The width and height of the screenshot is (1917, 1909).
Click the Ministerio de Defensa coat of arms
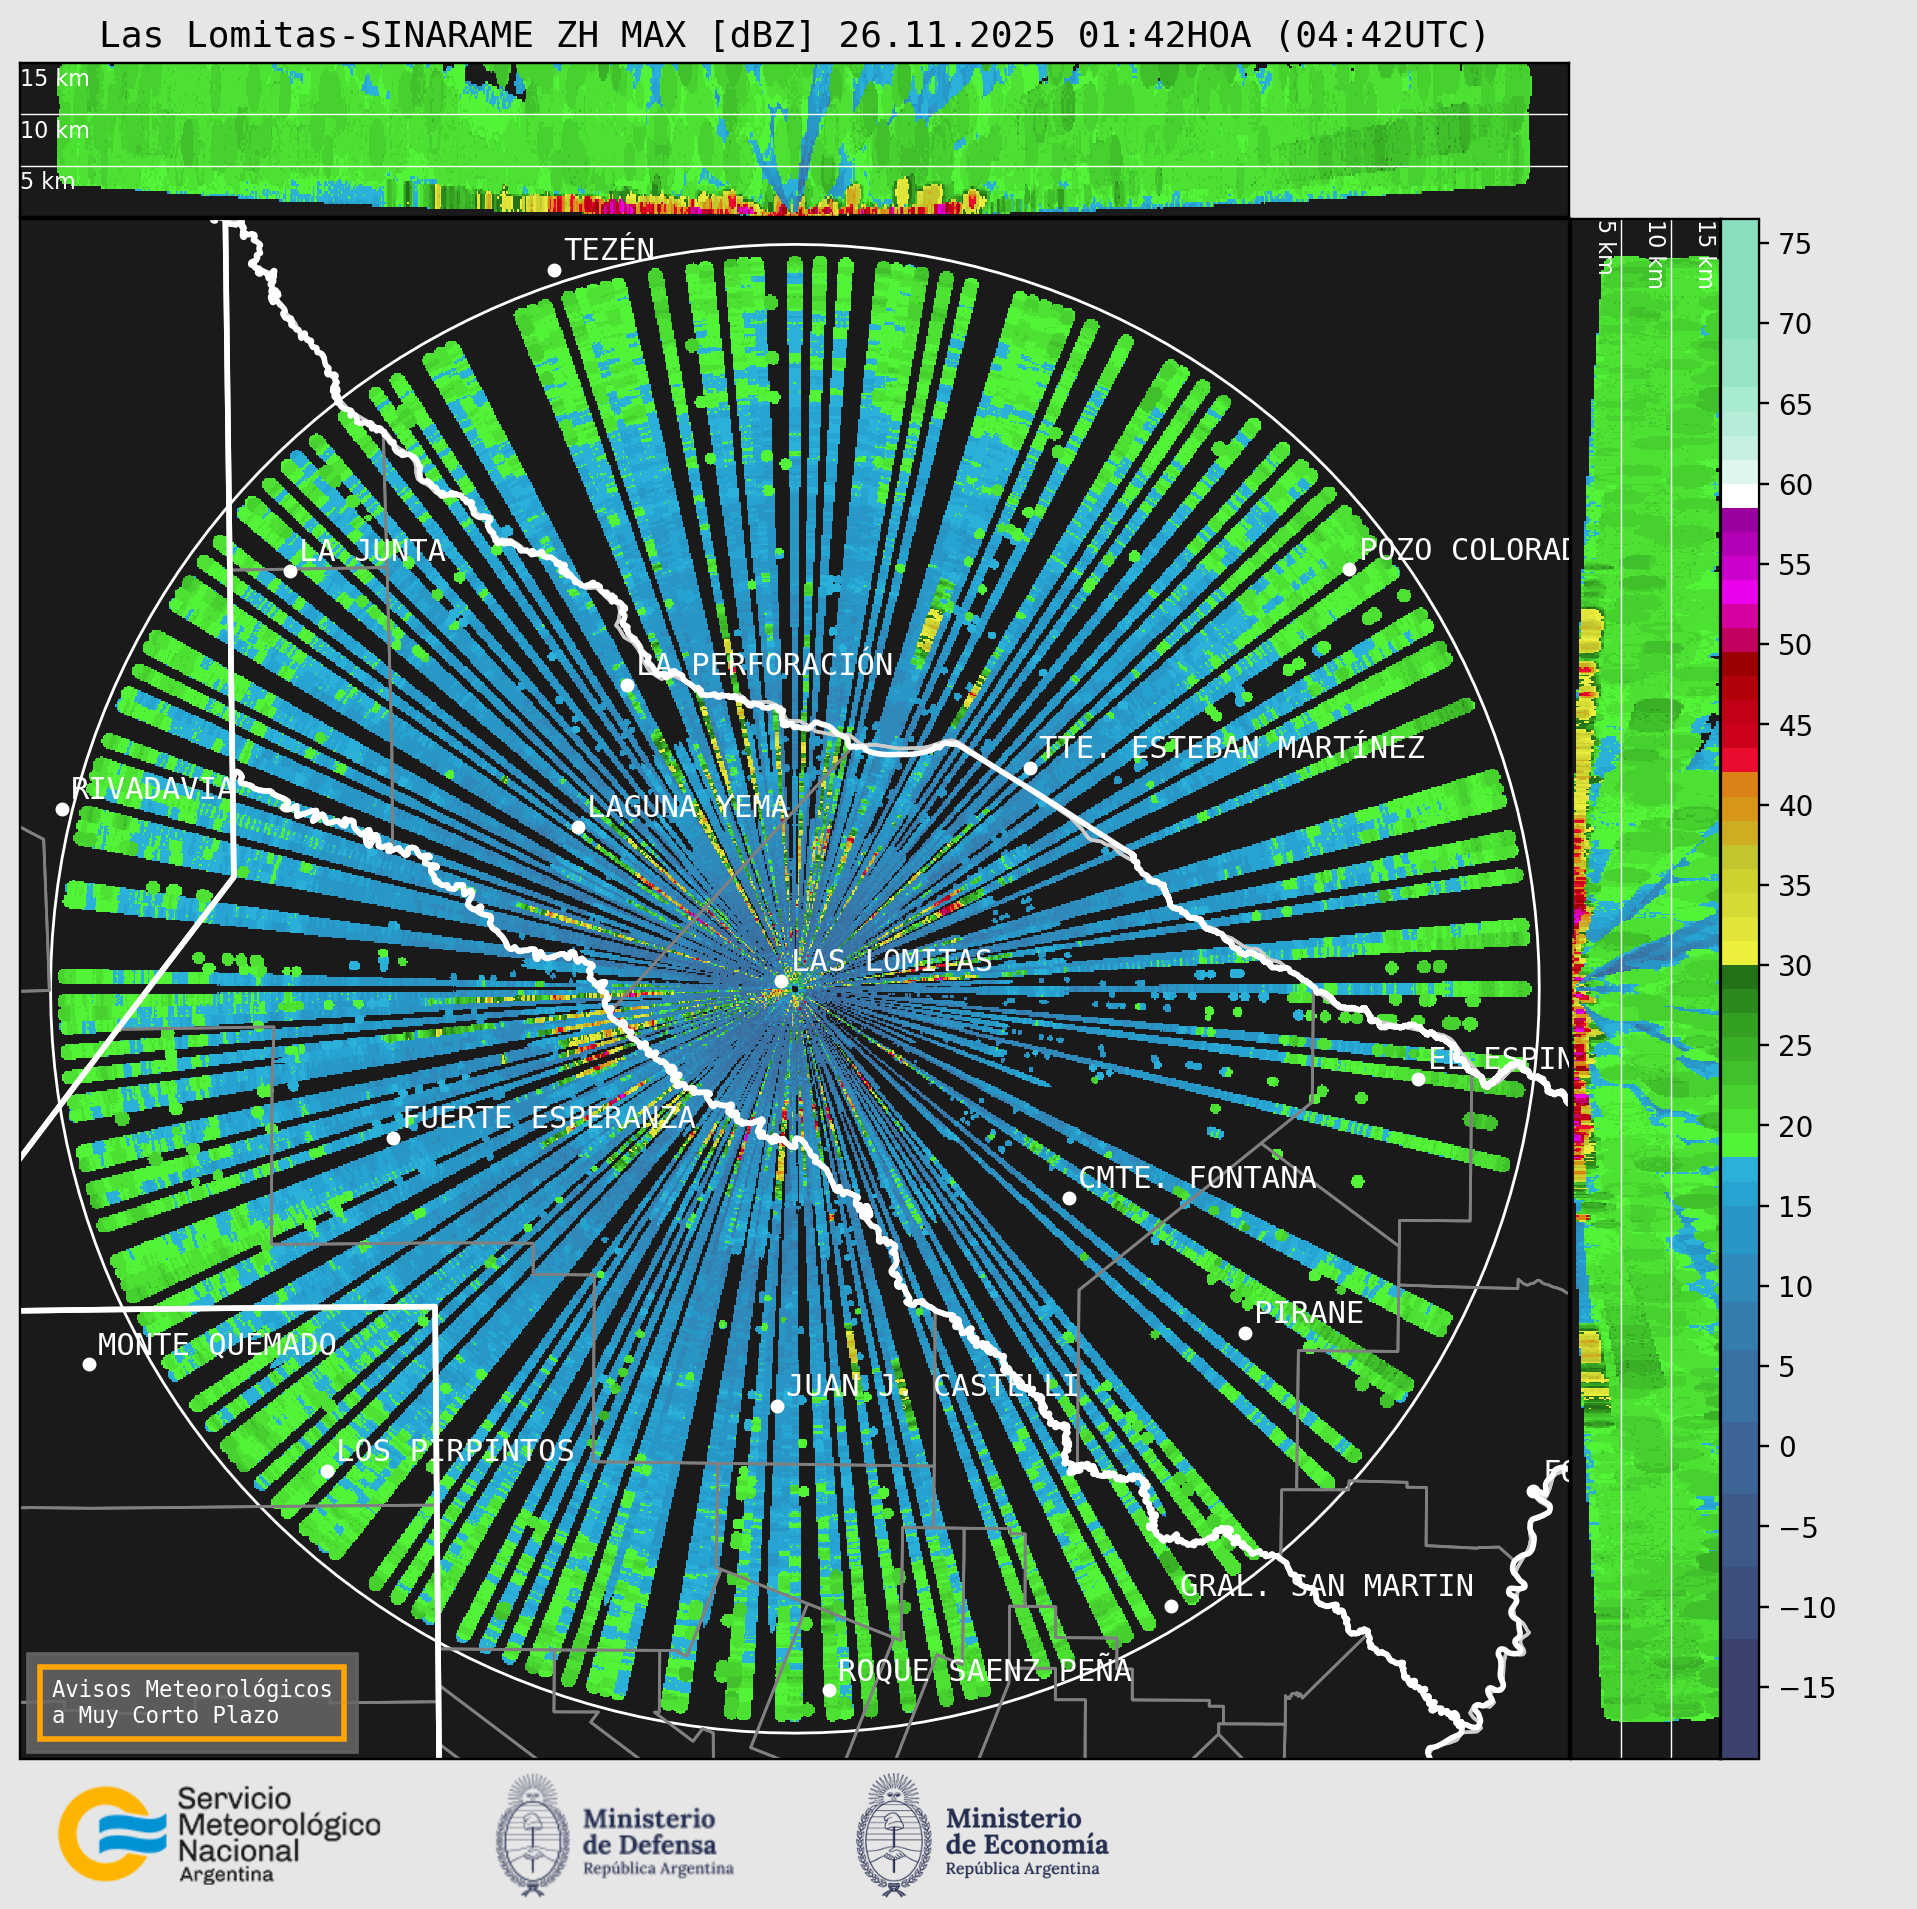(533, 1835)
